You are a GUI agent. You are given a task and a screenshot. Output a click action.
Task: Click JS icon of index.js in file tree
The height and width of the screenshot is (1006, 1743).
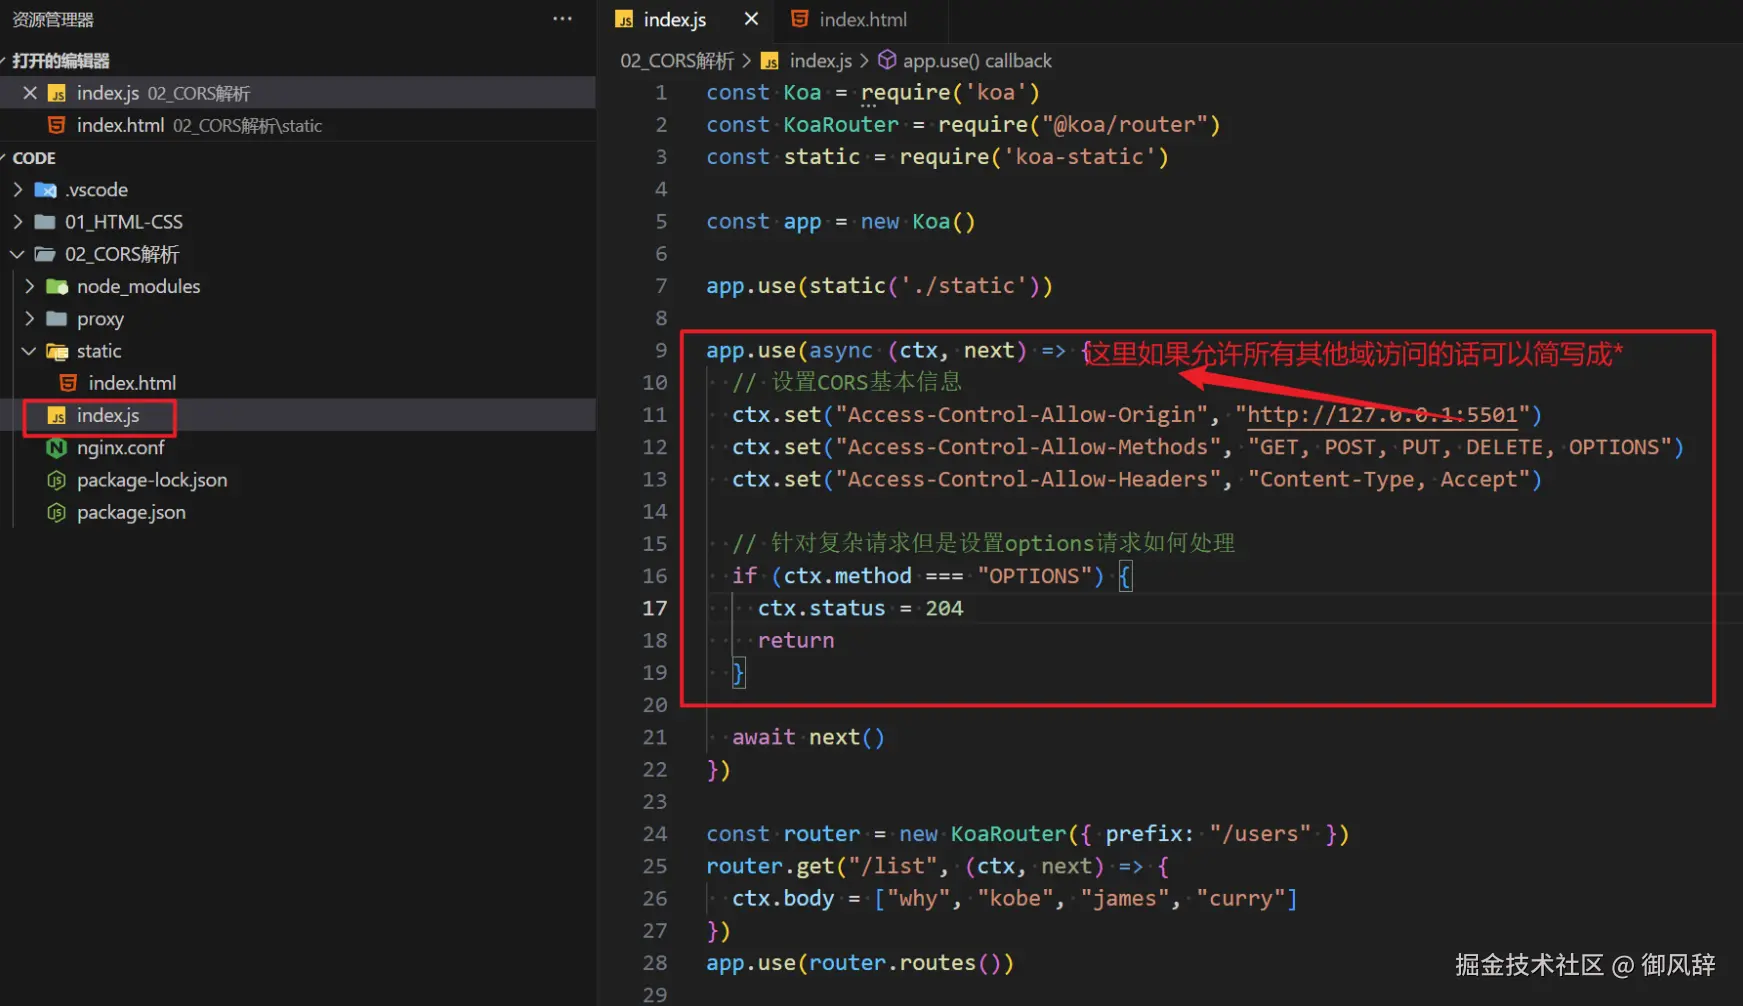point(57,416)
